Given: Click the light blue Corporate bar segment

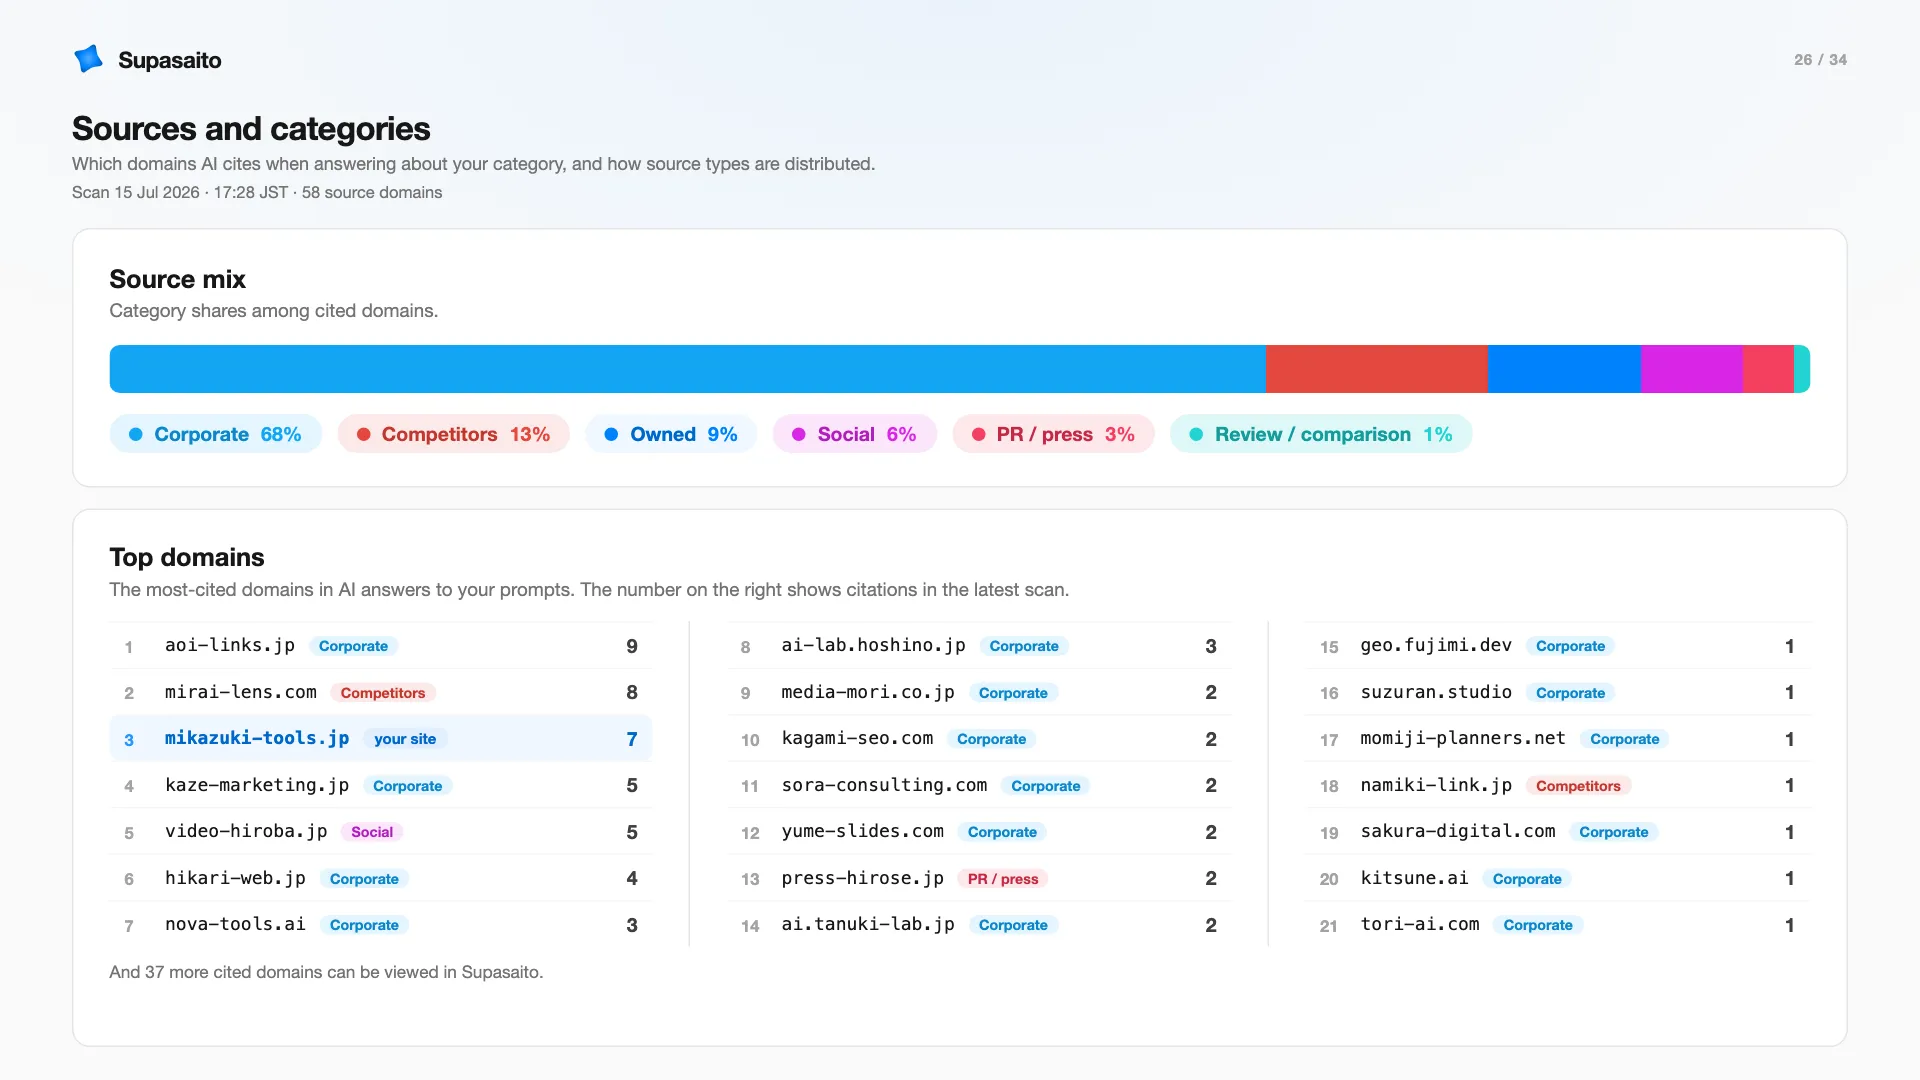Looking at the screenshot, I should (687, 369).
